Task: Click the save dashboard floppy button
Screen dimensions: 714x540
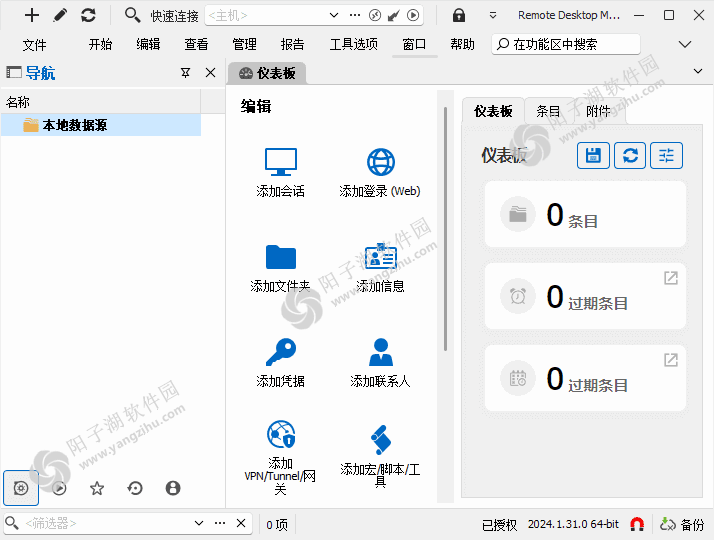Action: click(593, 156)
